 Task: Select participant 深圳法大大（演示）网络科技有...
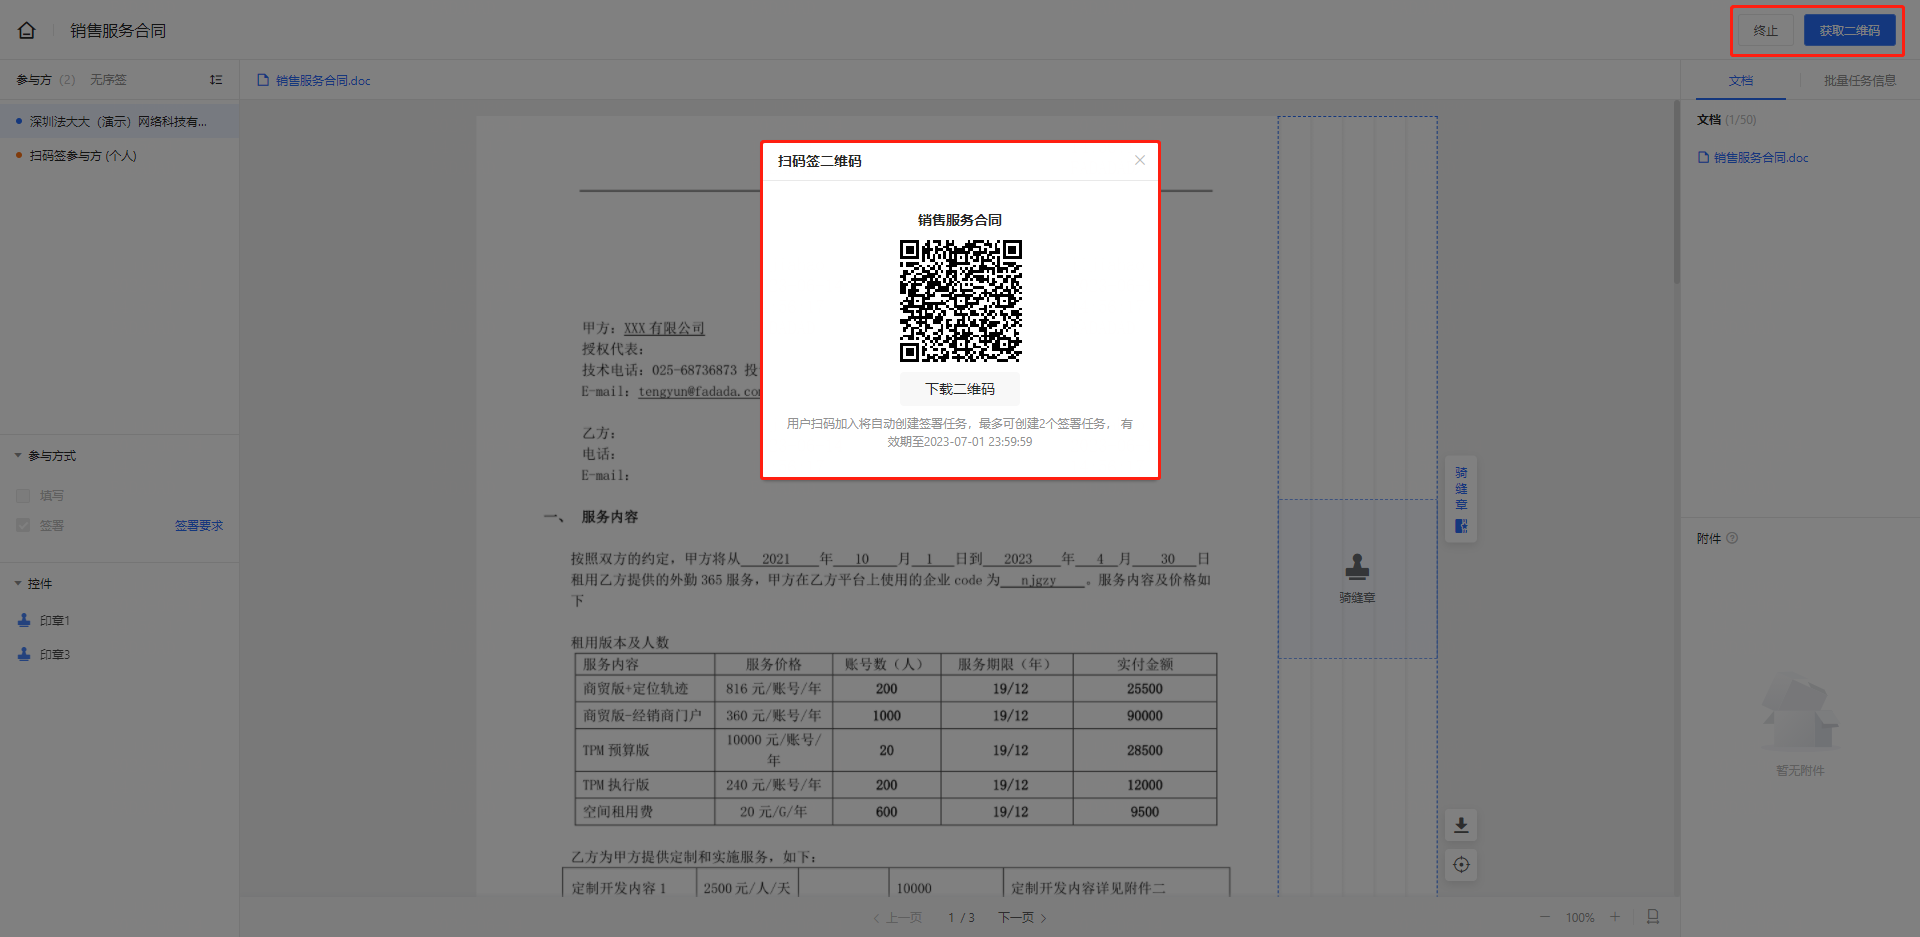[119, 121]
